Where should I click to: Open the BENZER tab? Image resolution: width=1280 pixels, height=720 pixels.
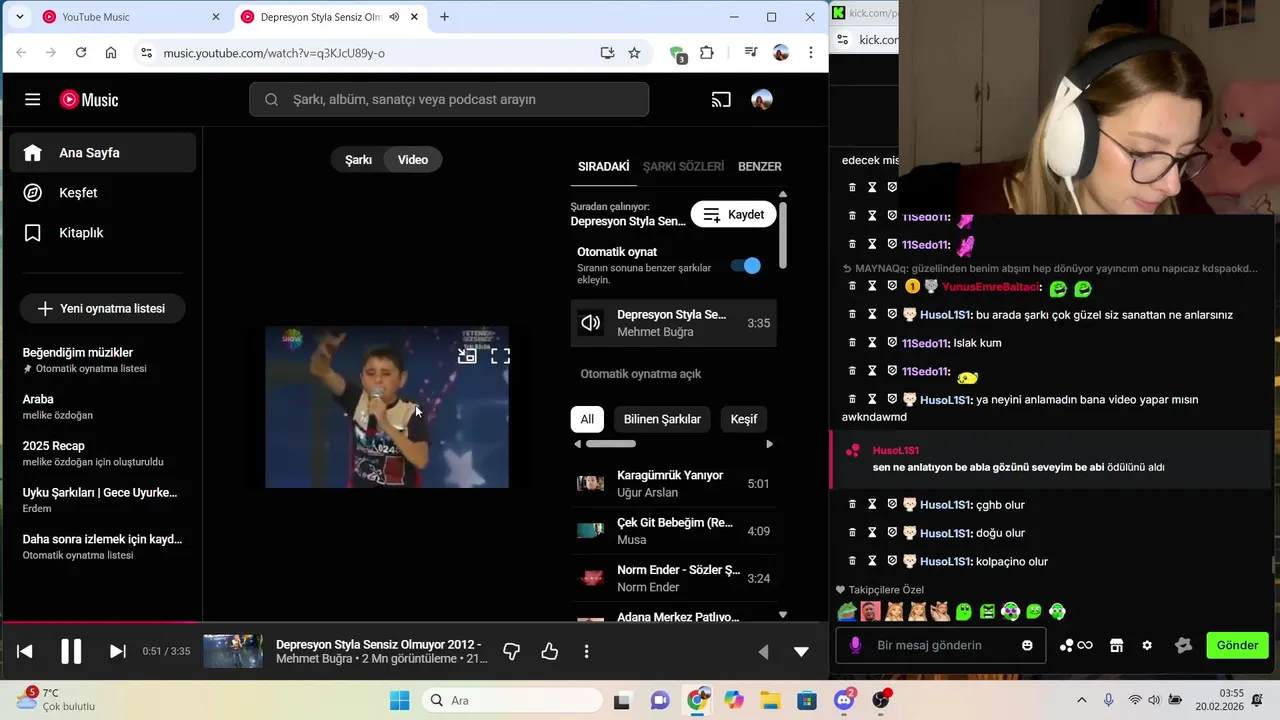(x=760, y=166)
